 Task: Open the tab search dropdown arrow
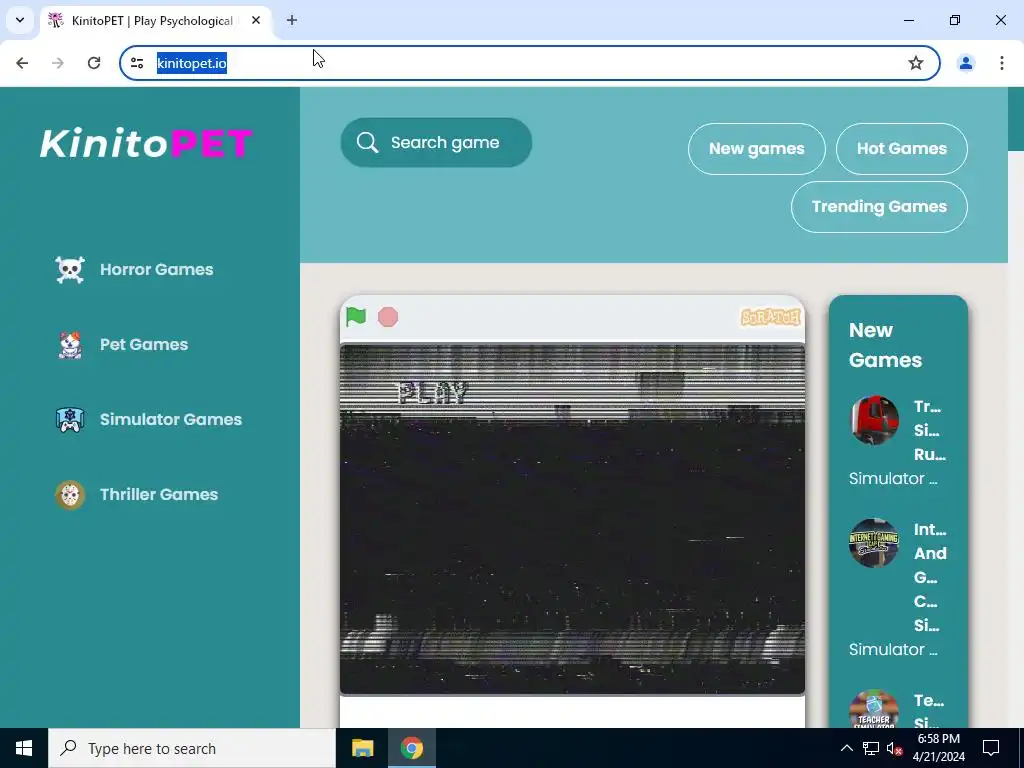[20, 20]
